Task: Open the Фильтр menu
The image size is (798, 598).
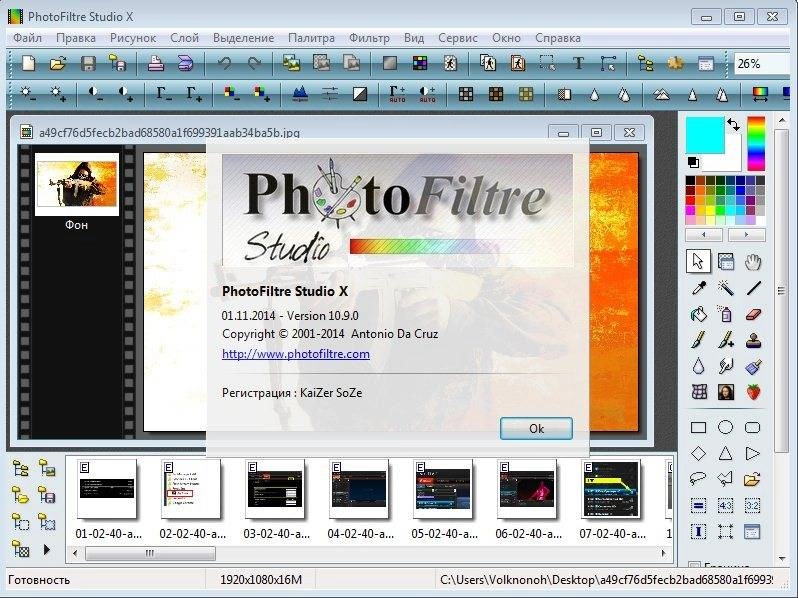Action: (x=369, y=38)
